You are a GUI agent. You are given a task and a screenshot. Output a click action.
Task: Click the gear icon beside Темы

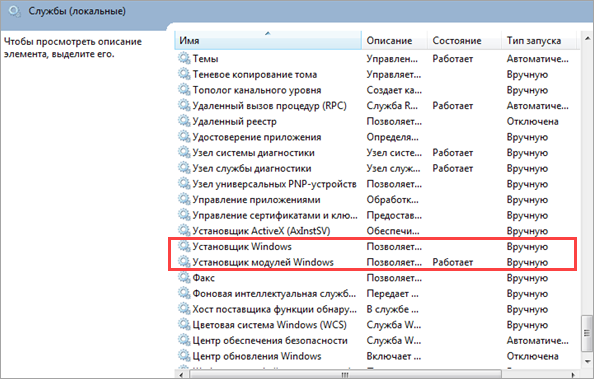click(x=184, y=58)
